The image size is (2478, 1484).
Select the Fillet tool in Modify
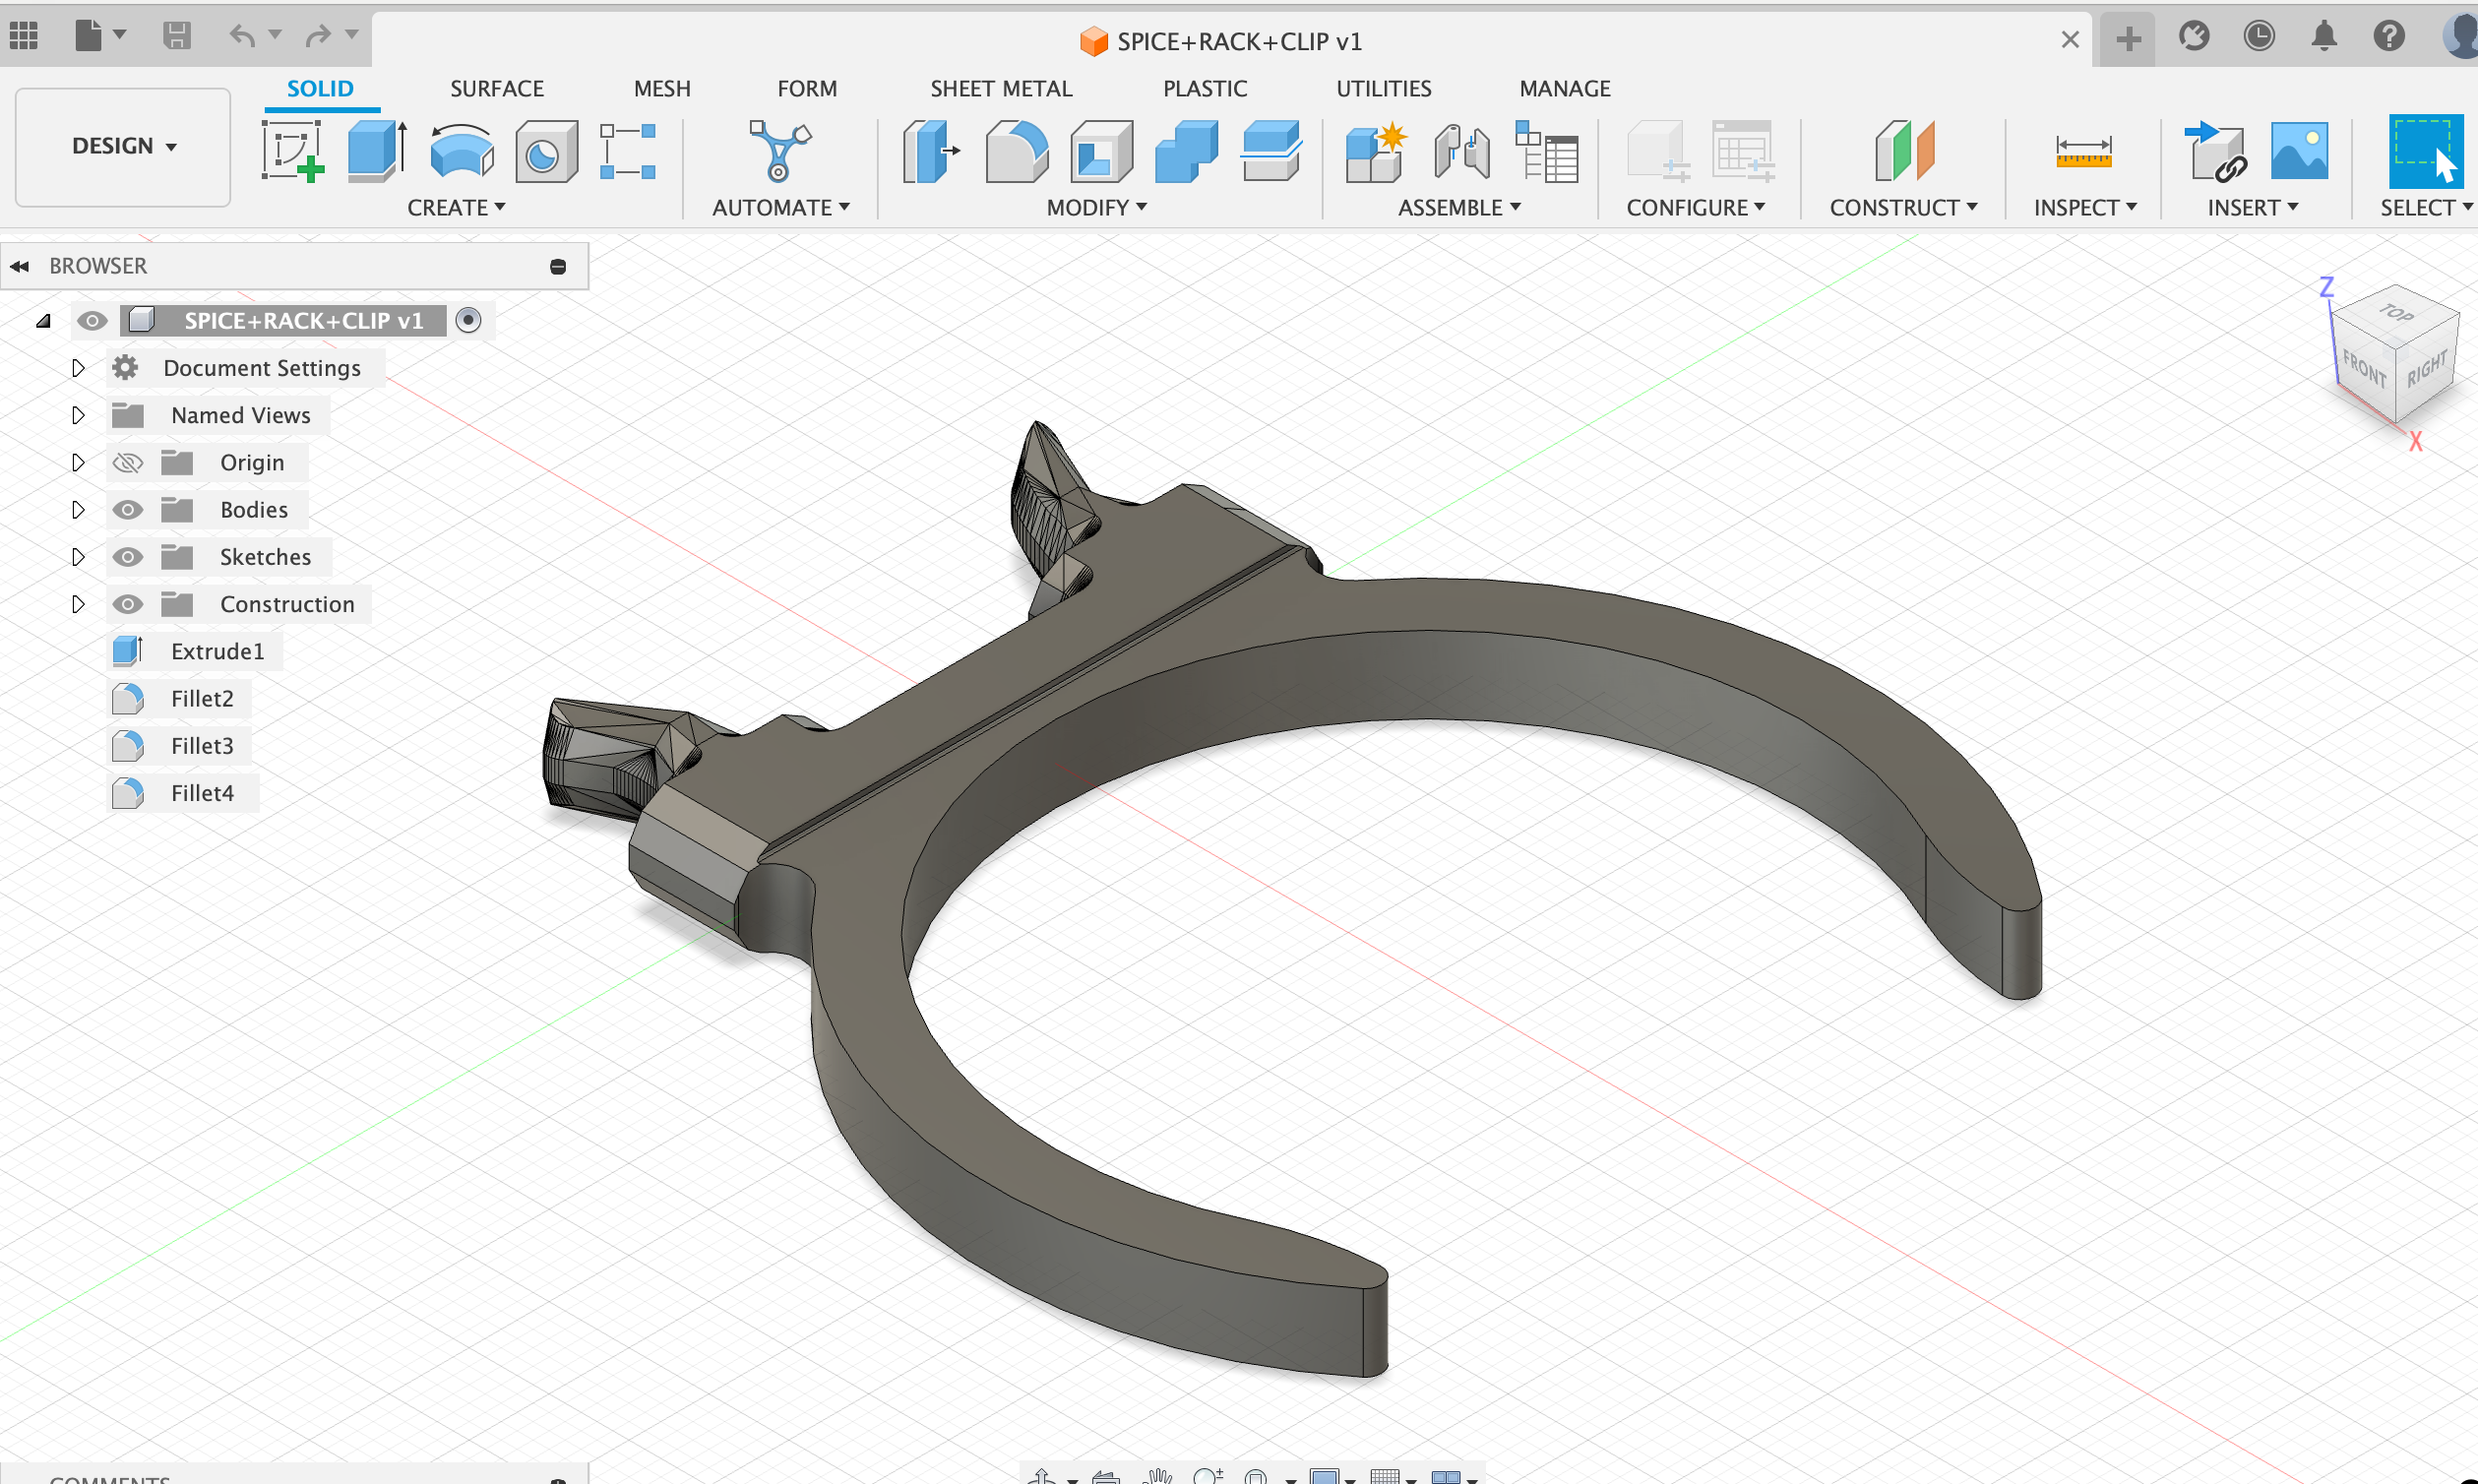1015,152
